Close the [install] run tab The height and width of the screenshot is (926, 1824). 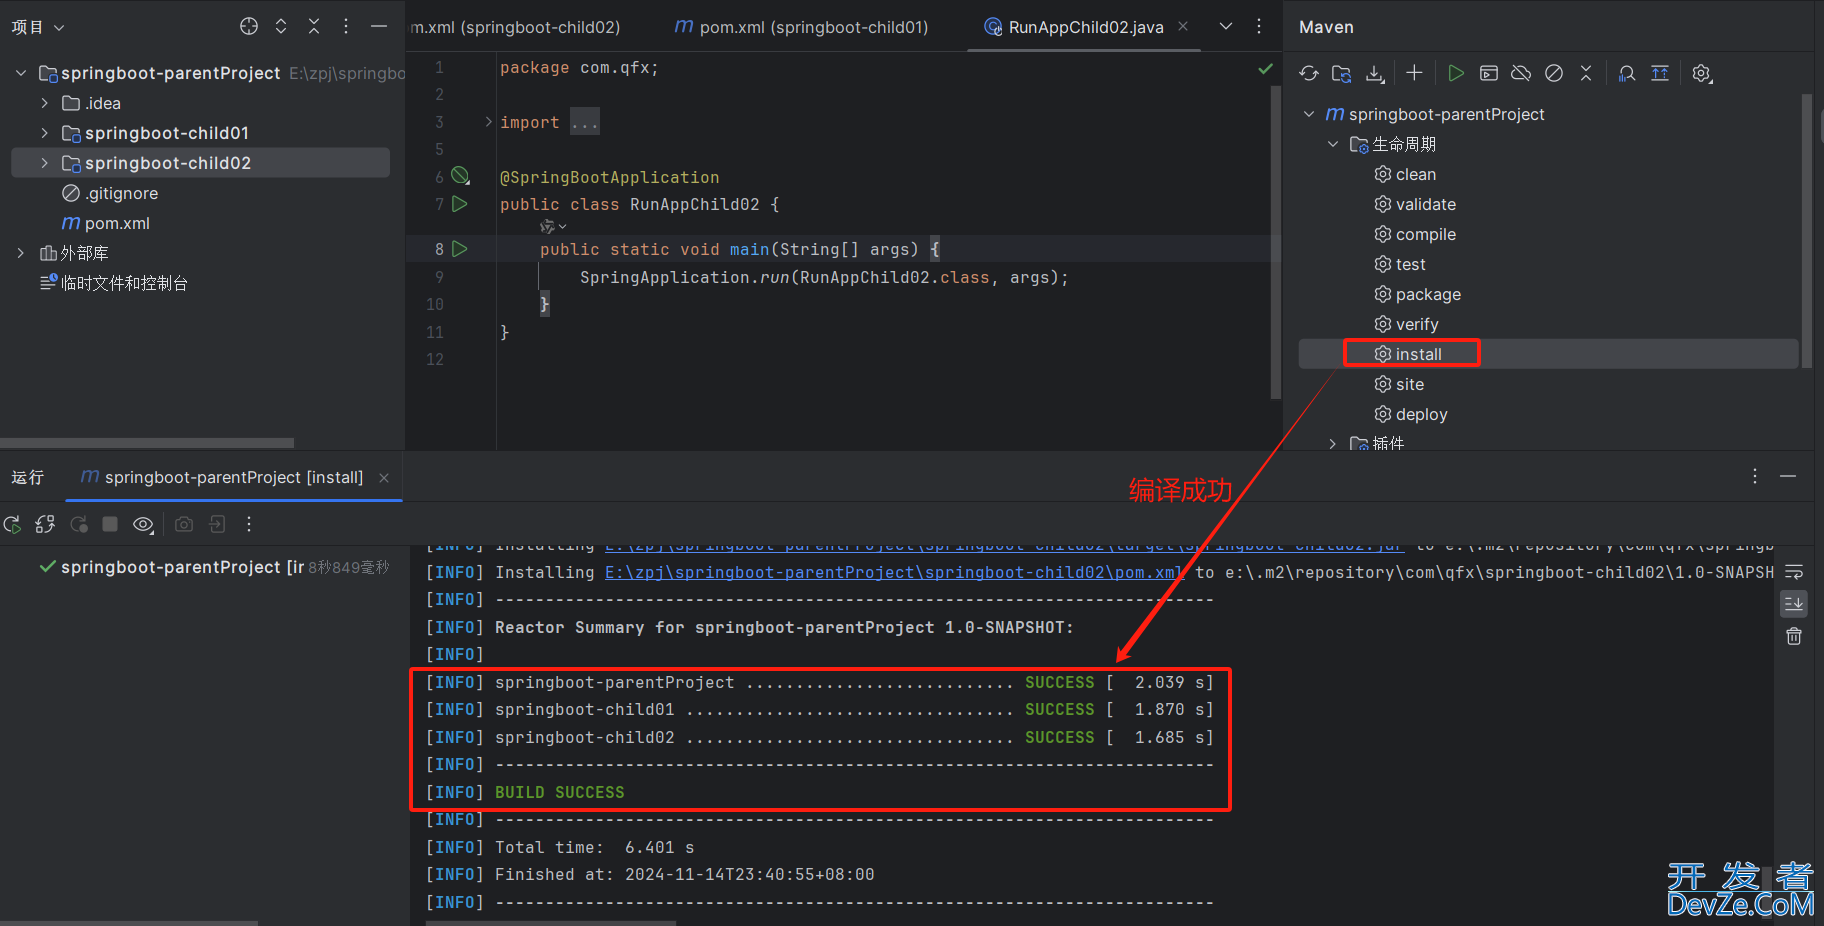(384, 478)
